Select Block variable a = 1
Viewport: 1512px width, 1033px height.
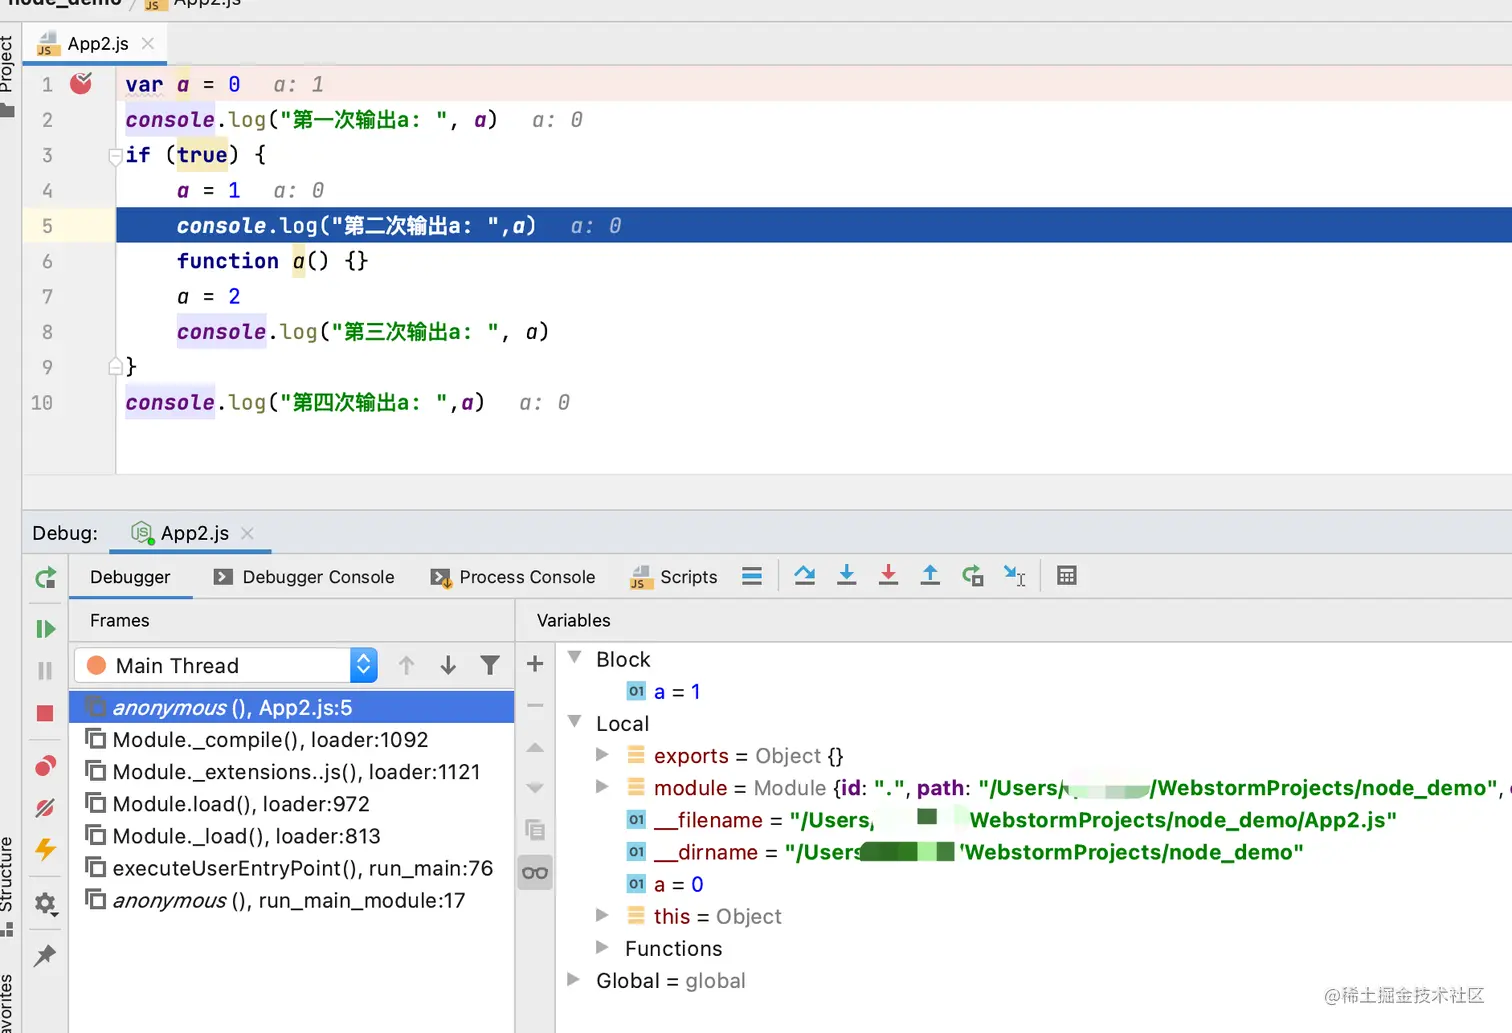664,691
